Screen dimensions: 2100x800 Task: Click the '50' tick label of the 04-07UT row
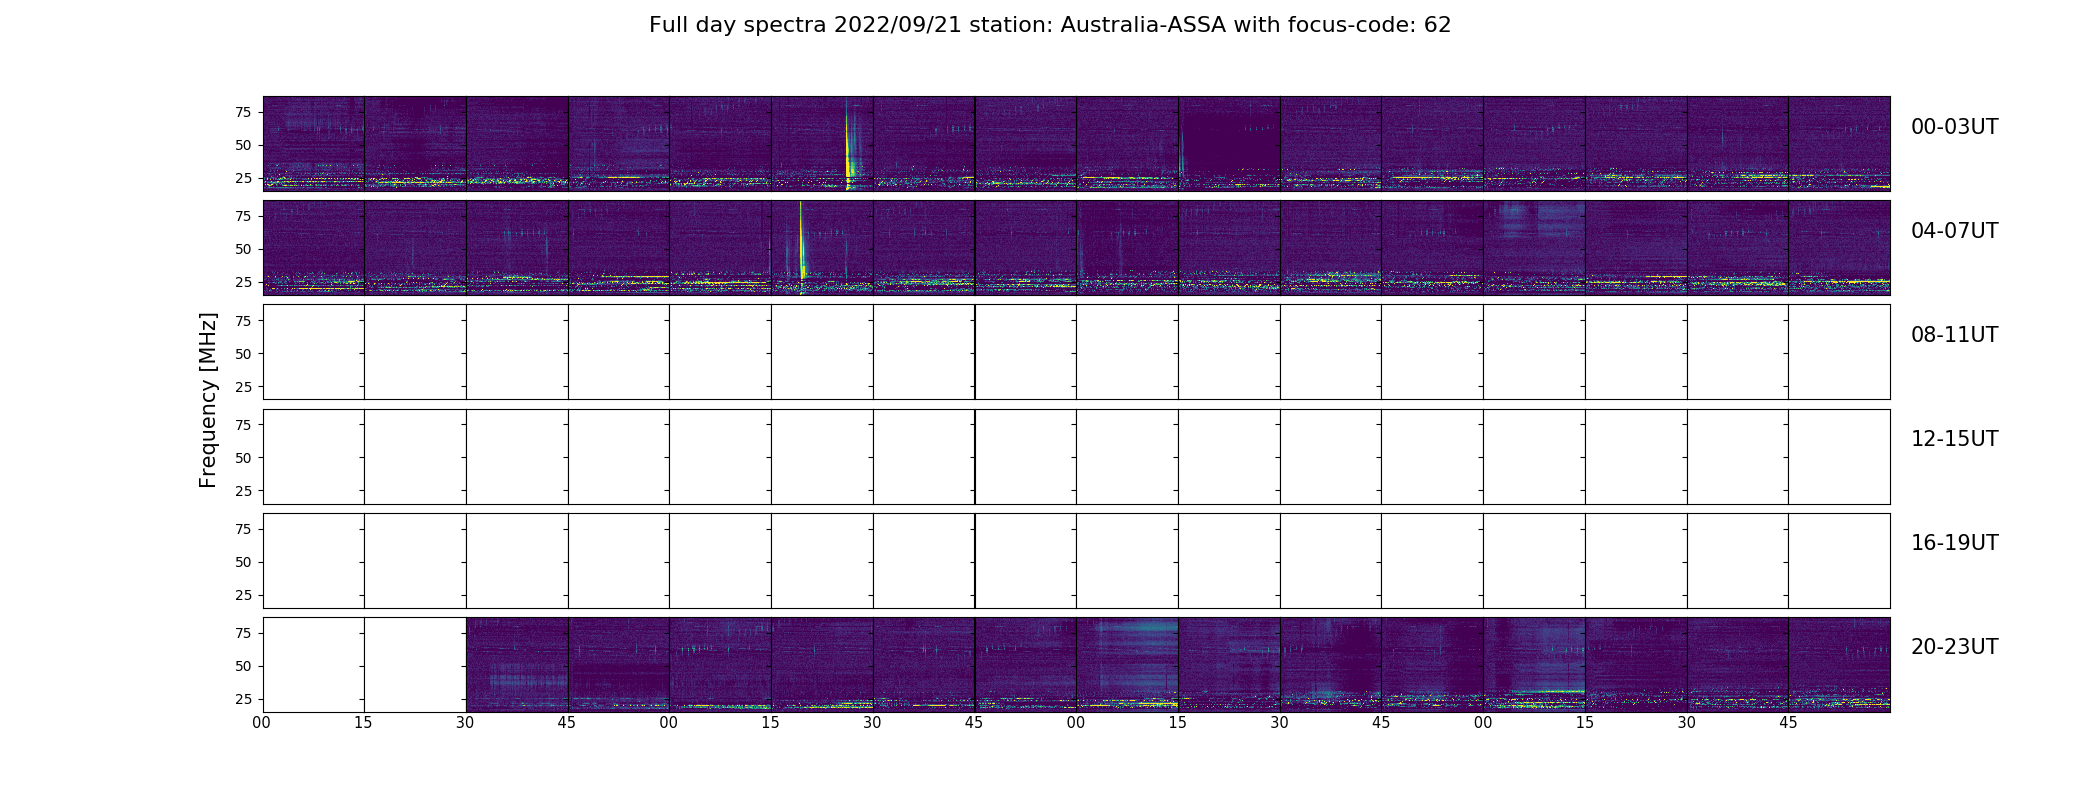(x=243, y=250)
